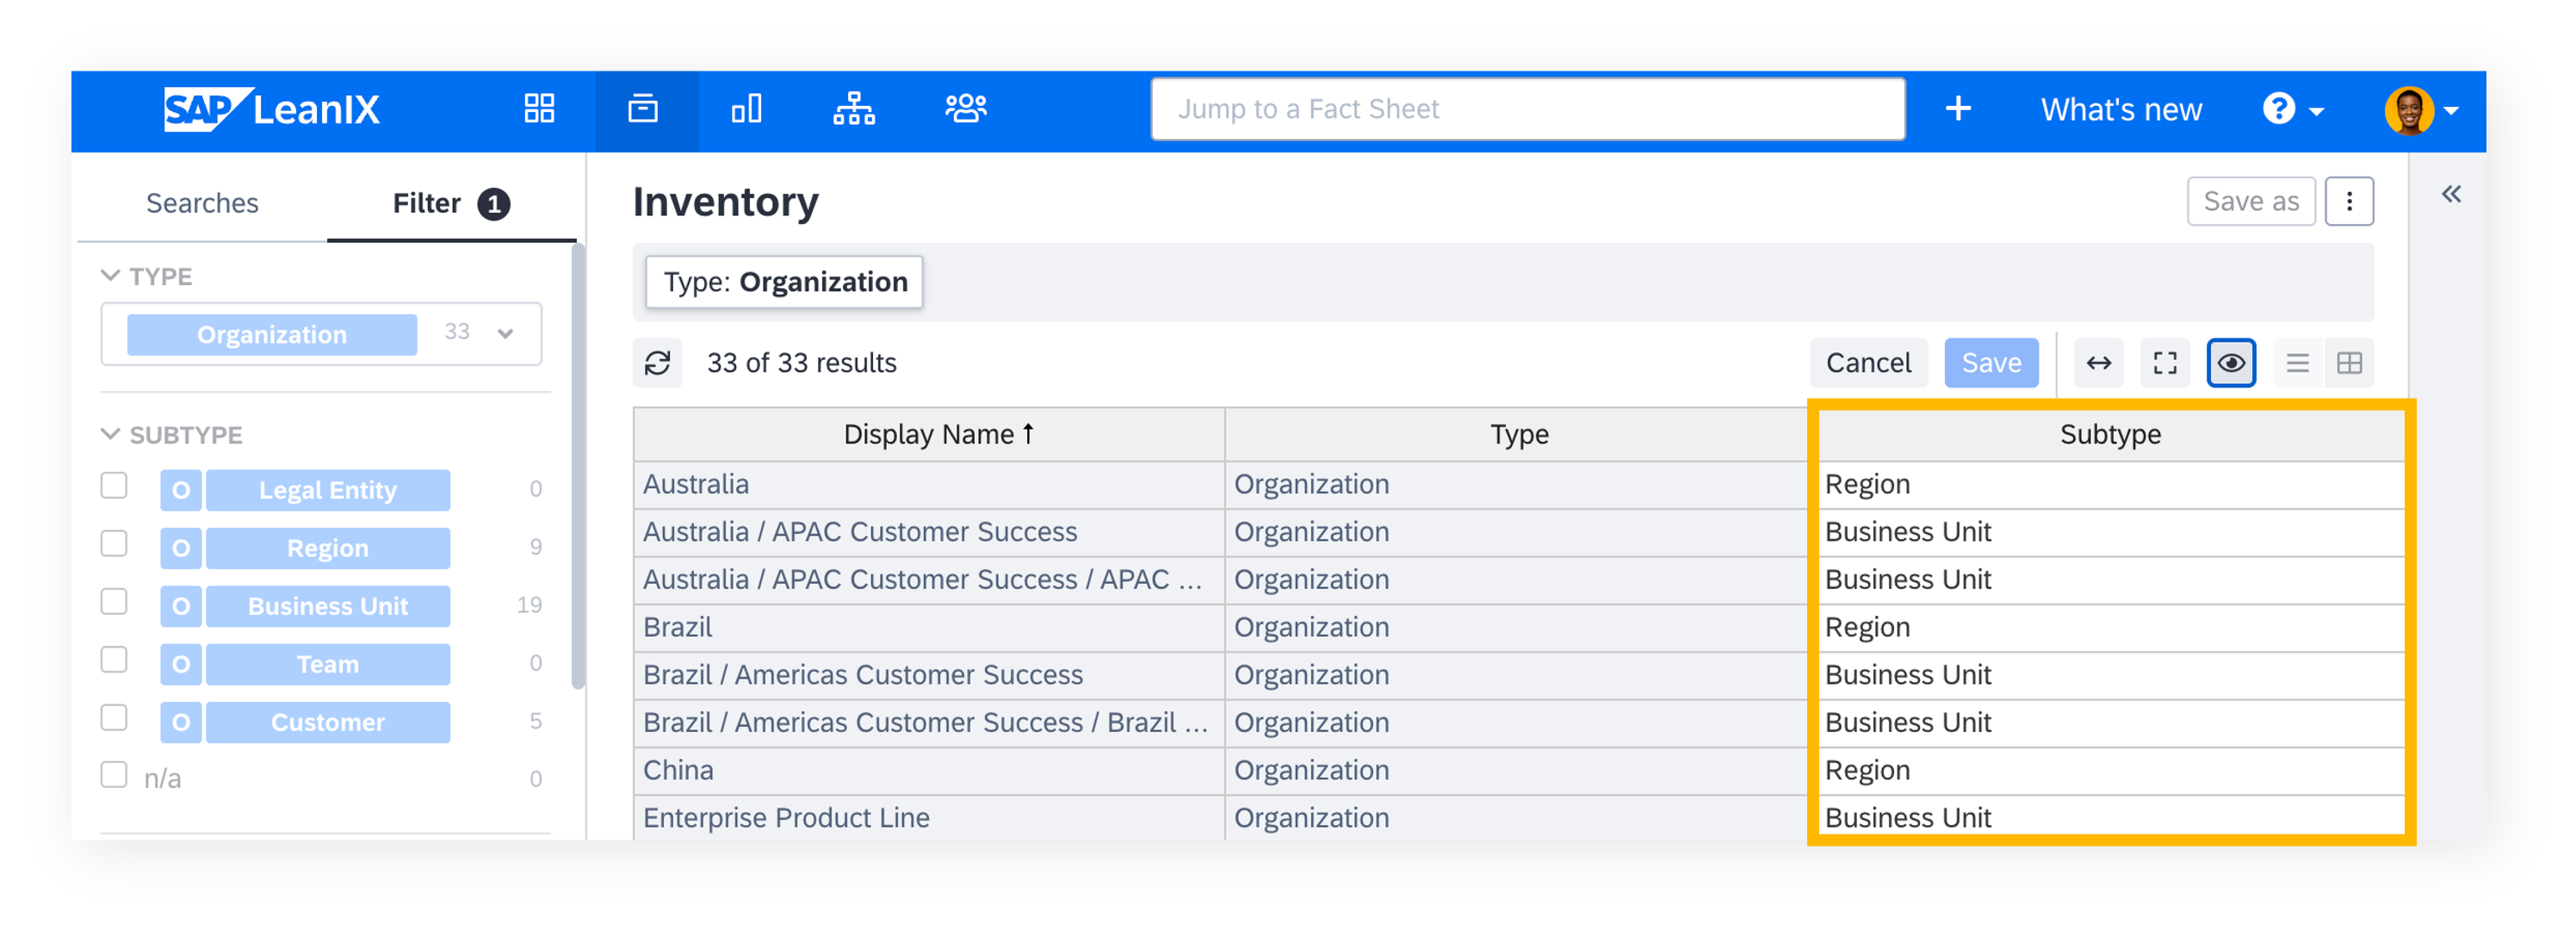Open the Organization type dropdown arrow
The width and height of the screenshot is (2576, 931).
505,334
